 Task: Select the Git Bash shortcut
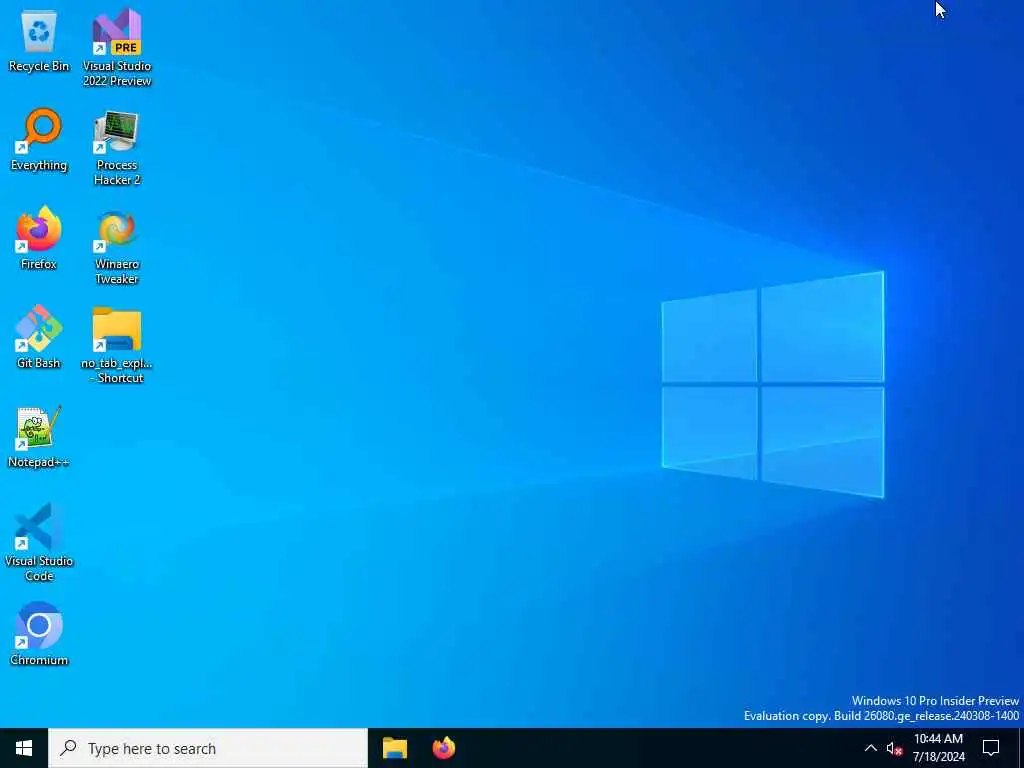(x=39, y=336)
